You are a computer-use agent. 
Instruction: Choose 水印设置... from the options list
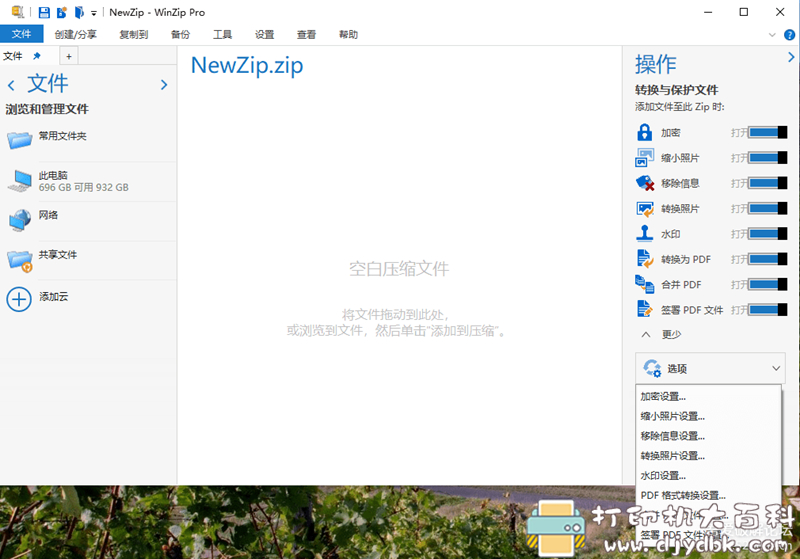[709, 476]
